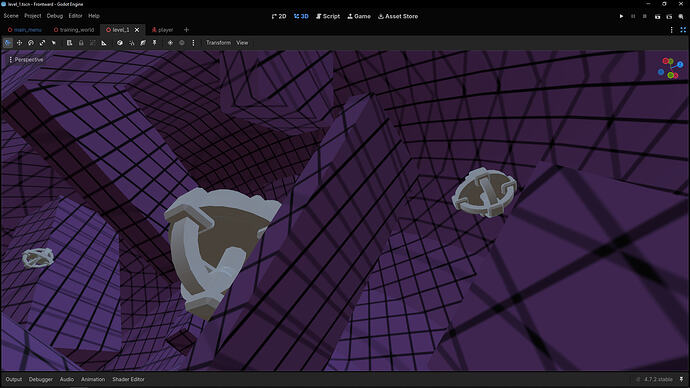Stop the running project
Screen dimensions: 690x388
[645, 16]
